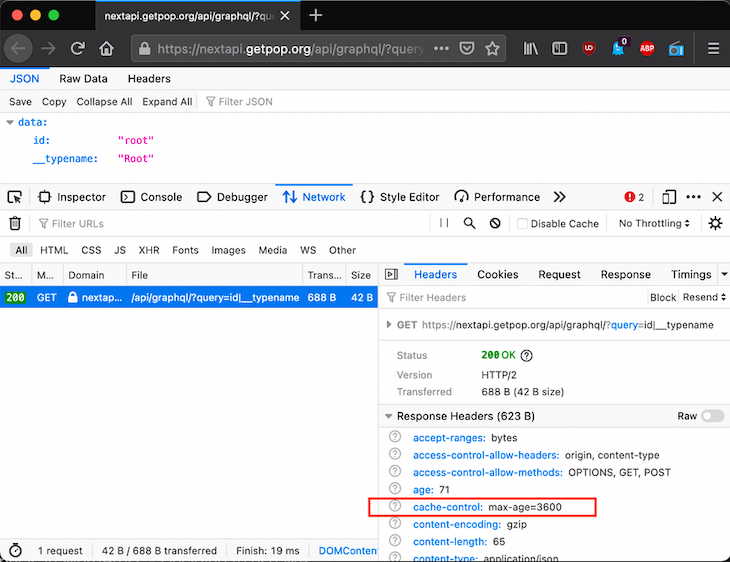Toggle the sidebar icon in the toolbar
The height and width of the screenshot is (562, 730).
[559, 48]
